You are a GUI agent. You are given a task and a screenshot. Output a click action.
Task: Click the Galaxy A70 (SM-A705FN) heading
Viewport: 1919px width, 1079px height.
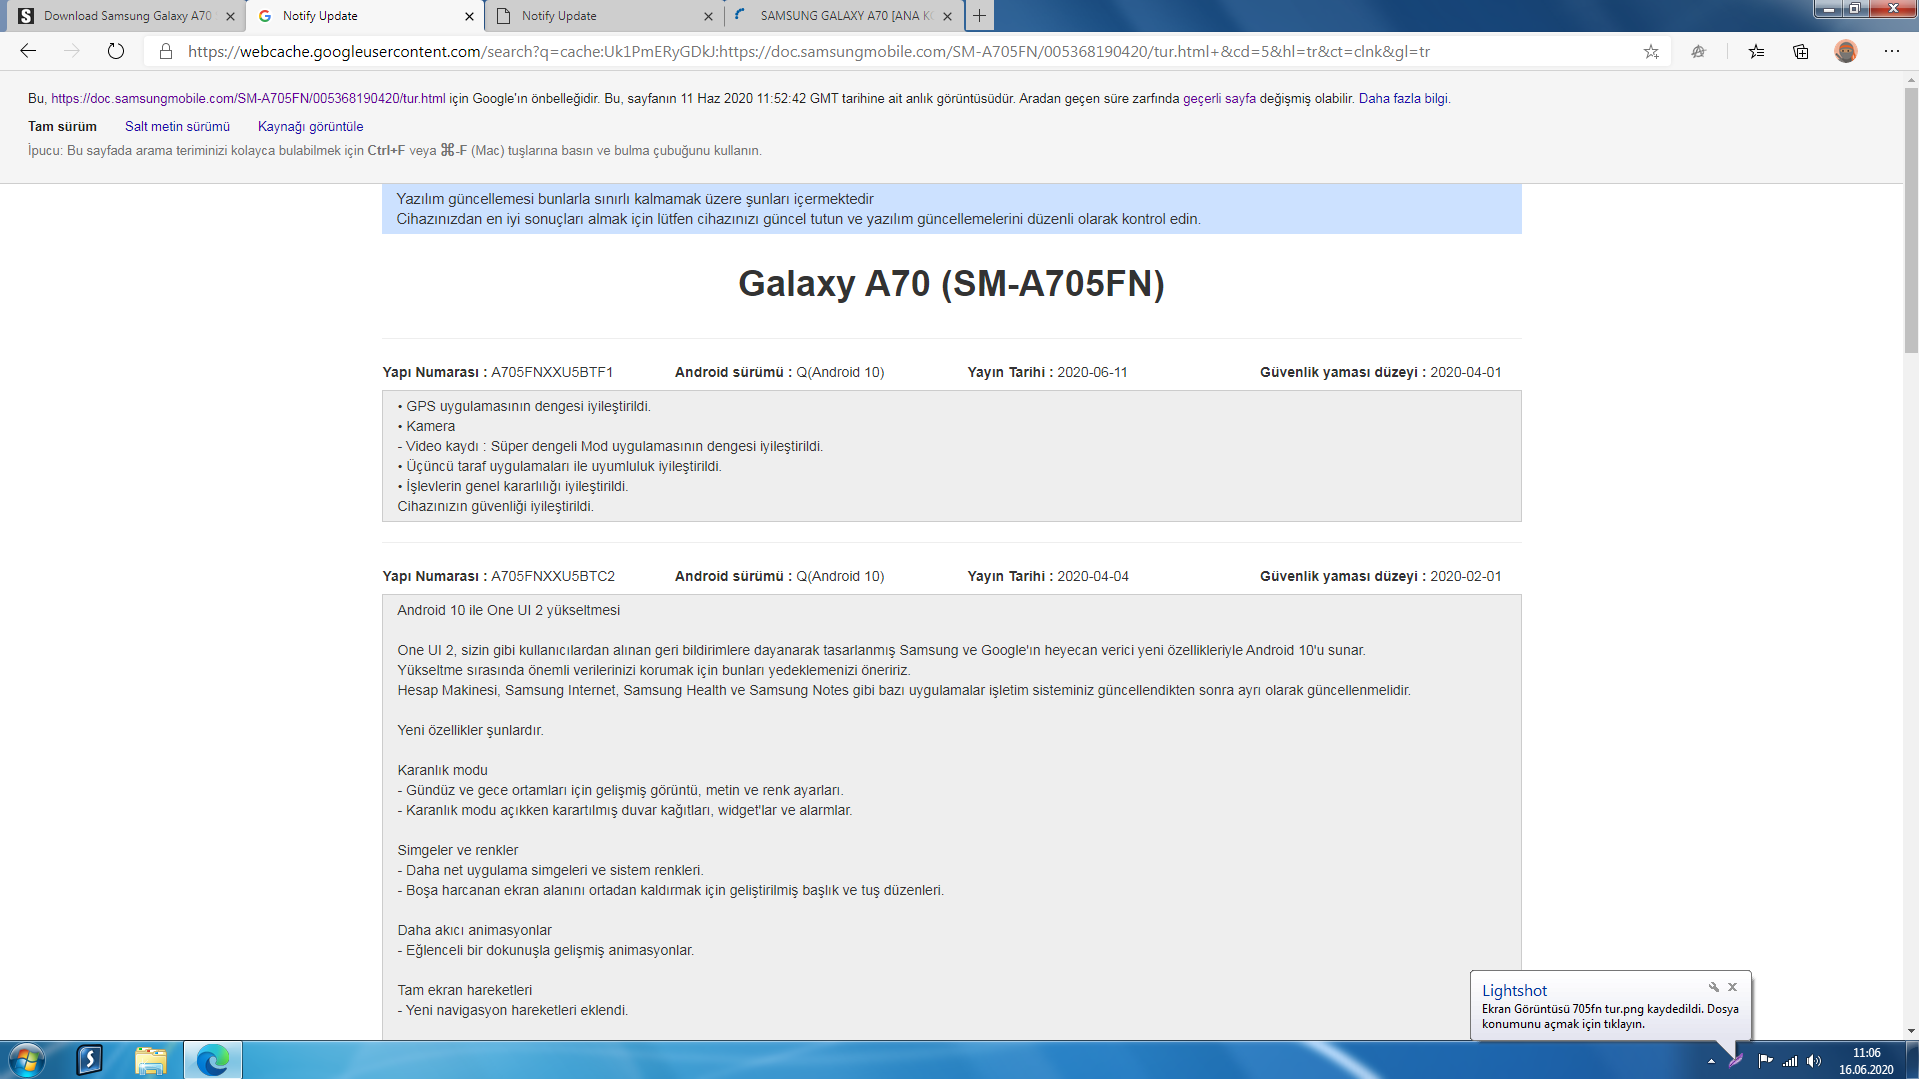[x=951, y=283]
